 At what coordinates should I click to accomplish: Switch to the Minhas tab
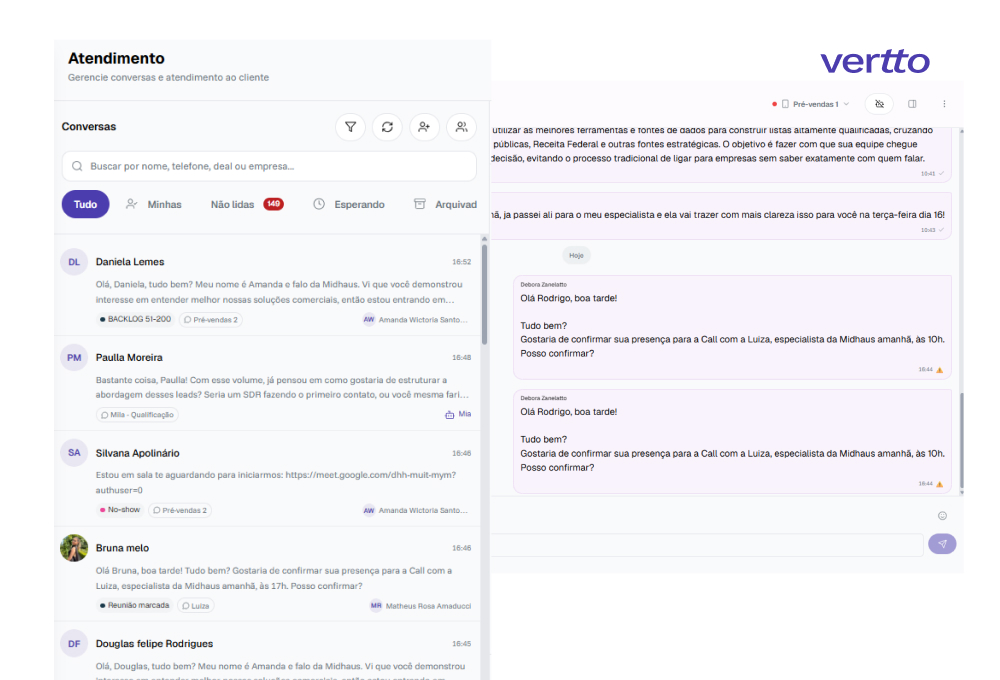pyautogui.click(x=154, y=204)
